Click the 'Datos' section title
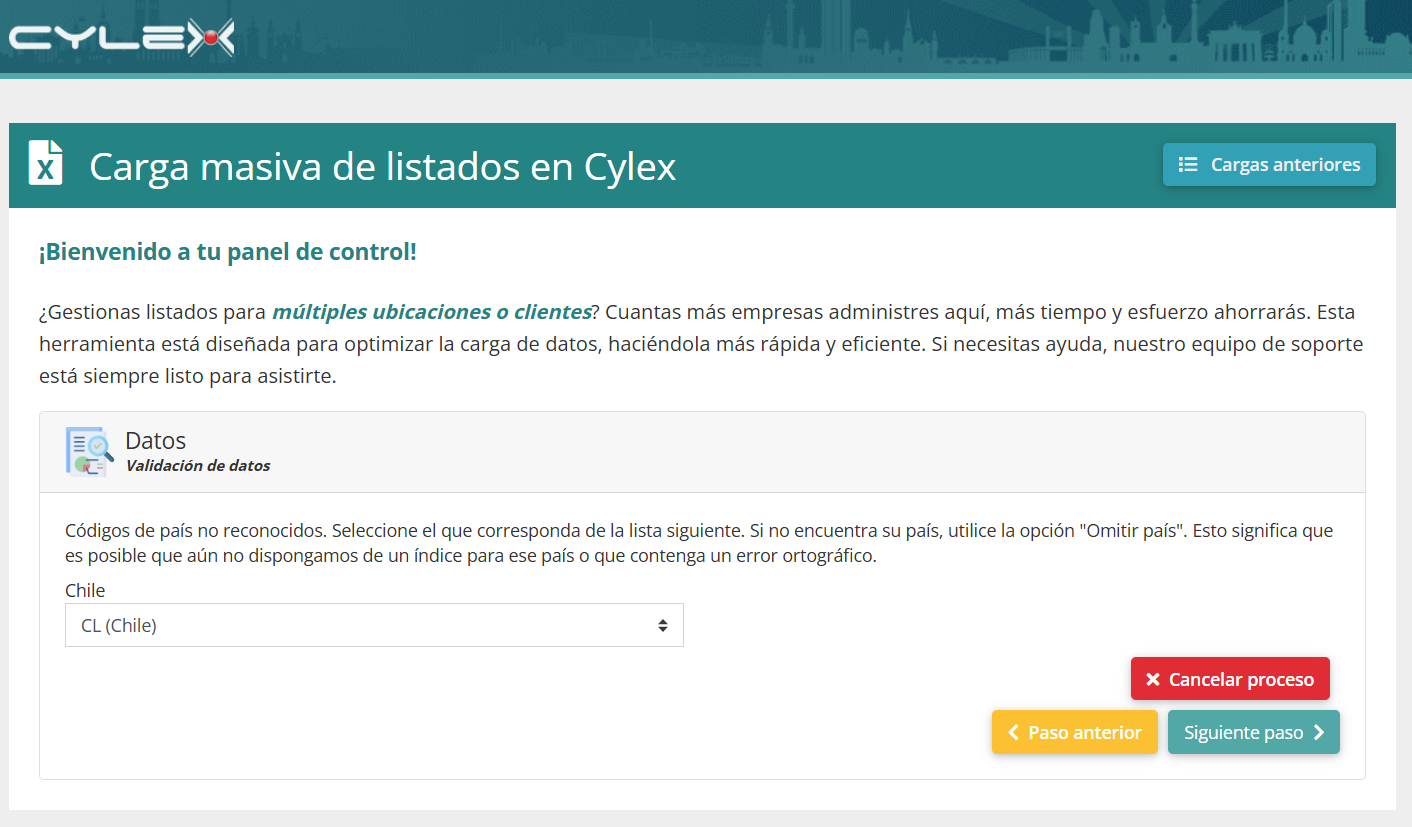The width and height of the screenshot is (1412, 827). pos(156,440)
